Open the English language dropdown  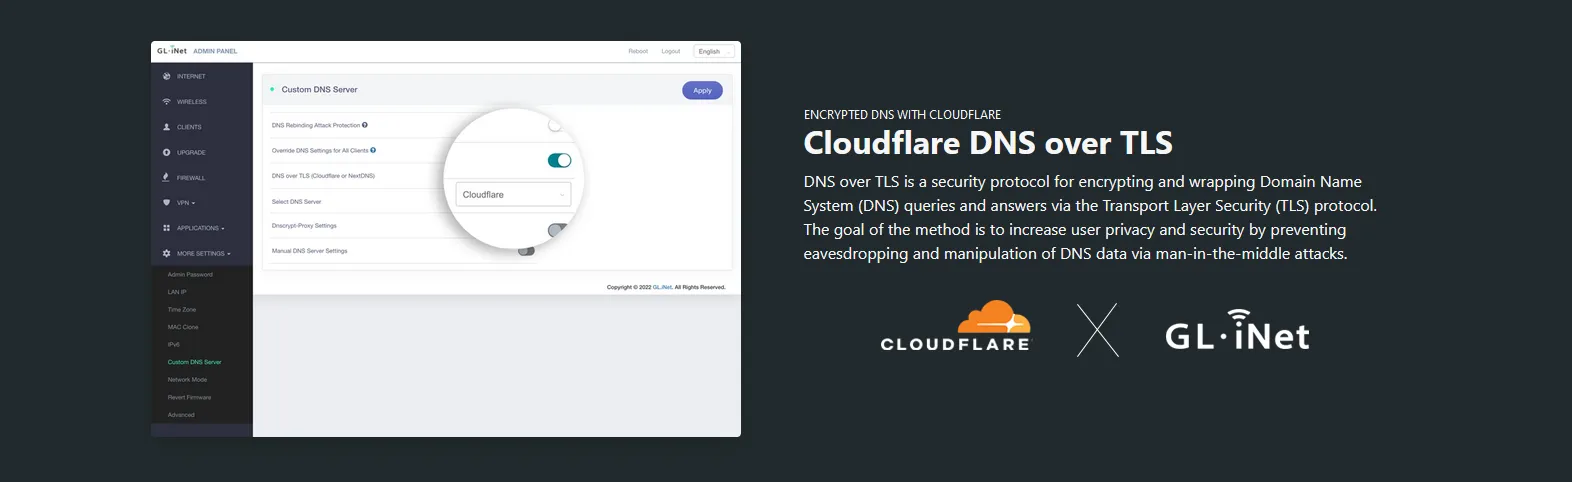[714, 51]
